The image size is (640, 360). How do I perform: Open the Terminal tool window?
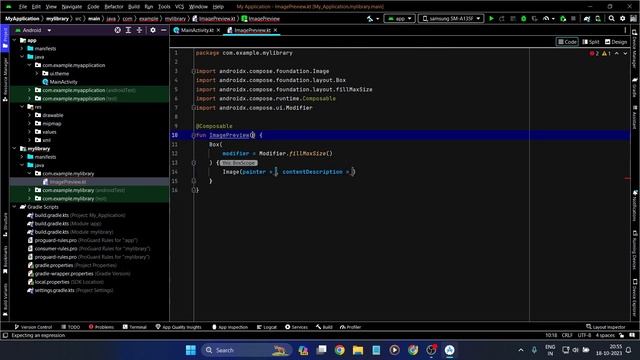[x=135, y=327]
